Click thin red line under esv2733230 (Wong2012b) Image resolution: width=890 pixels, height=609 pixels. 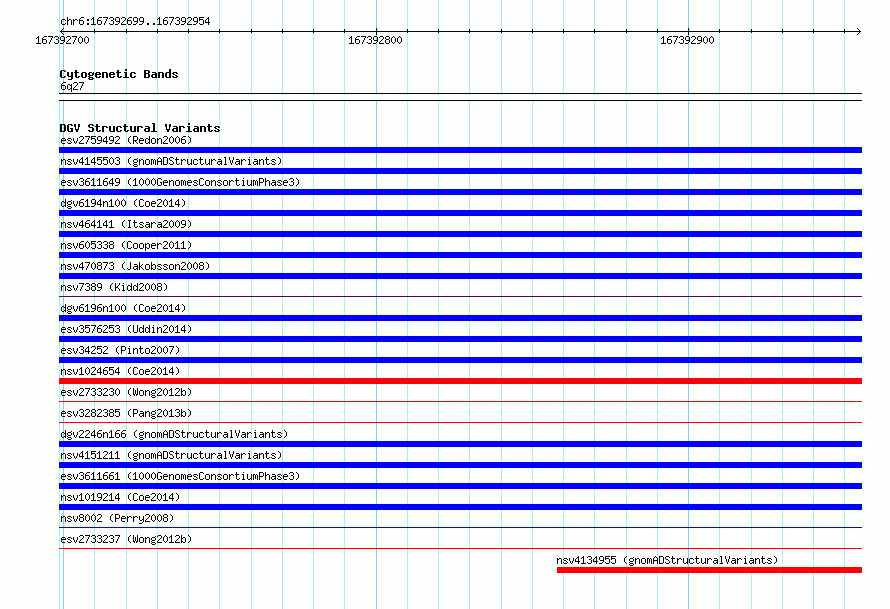click(x=460, y=401)
